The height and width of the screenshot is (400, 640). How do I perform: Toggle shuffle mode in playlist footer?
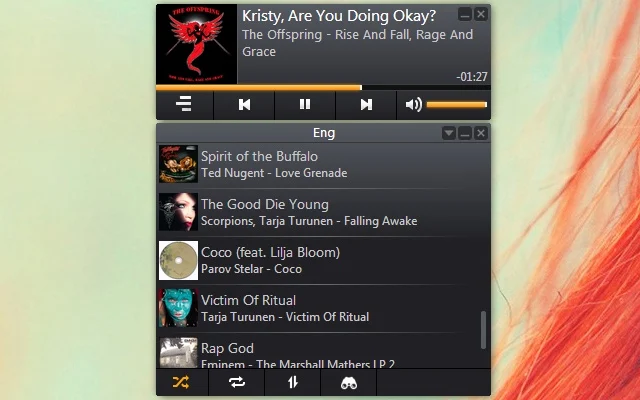click(181, 382)
